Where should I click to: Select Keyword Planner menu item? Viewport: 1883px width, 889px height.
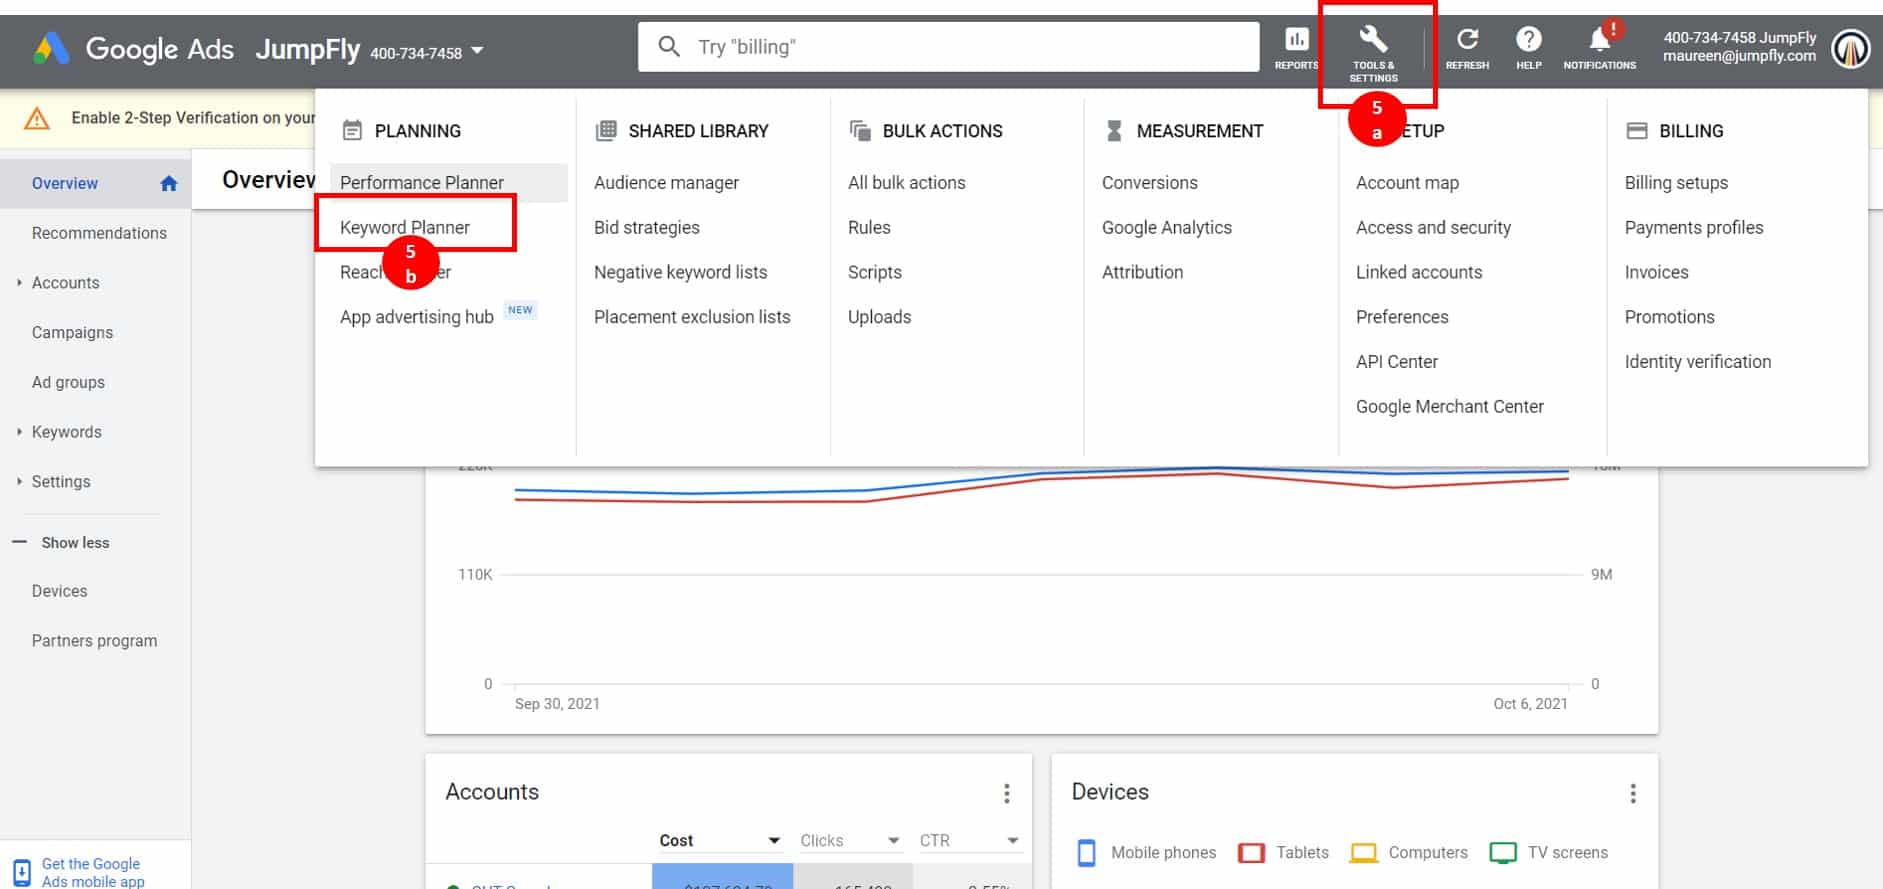click(x=405, y=228)
